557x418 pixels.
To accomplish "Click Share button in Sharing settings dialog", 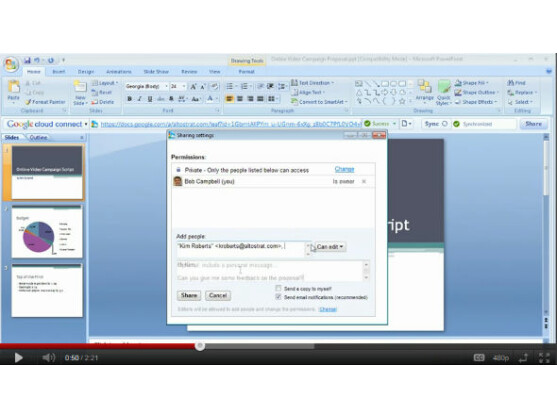I will point(189,295).
